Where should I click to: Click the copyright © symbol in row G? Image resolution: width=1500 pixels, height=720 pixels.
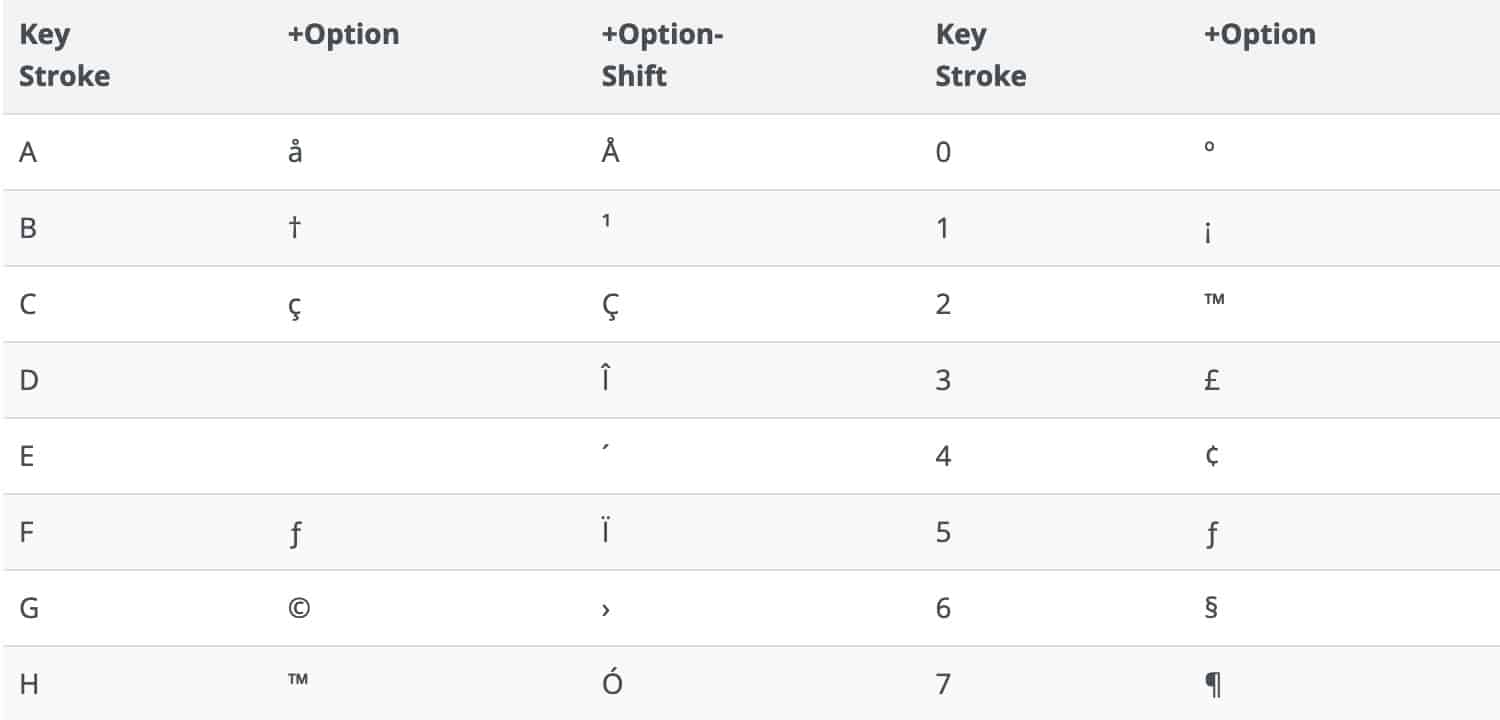point(298,608)
